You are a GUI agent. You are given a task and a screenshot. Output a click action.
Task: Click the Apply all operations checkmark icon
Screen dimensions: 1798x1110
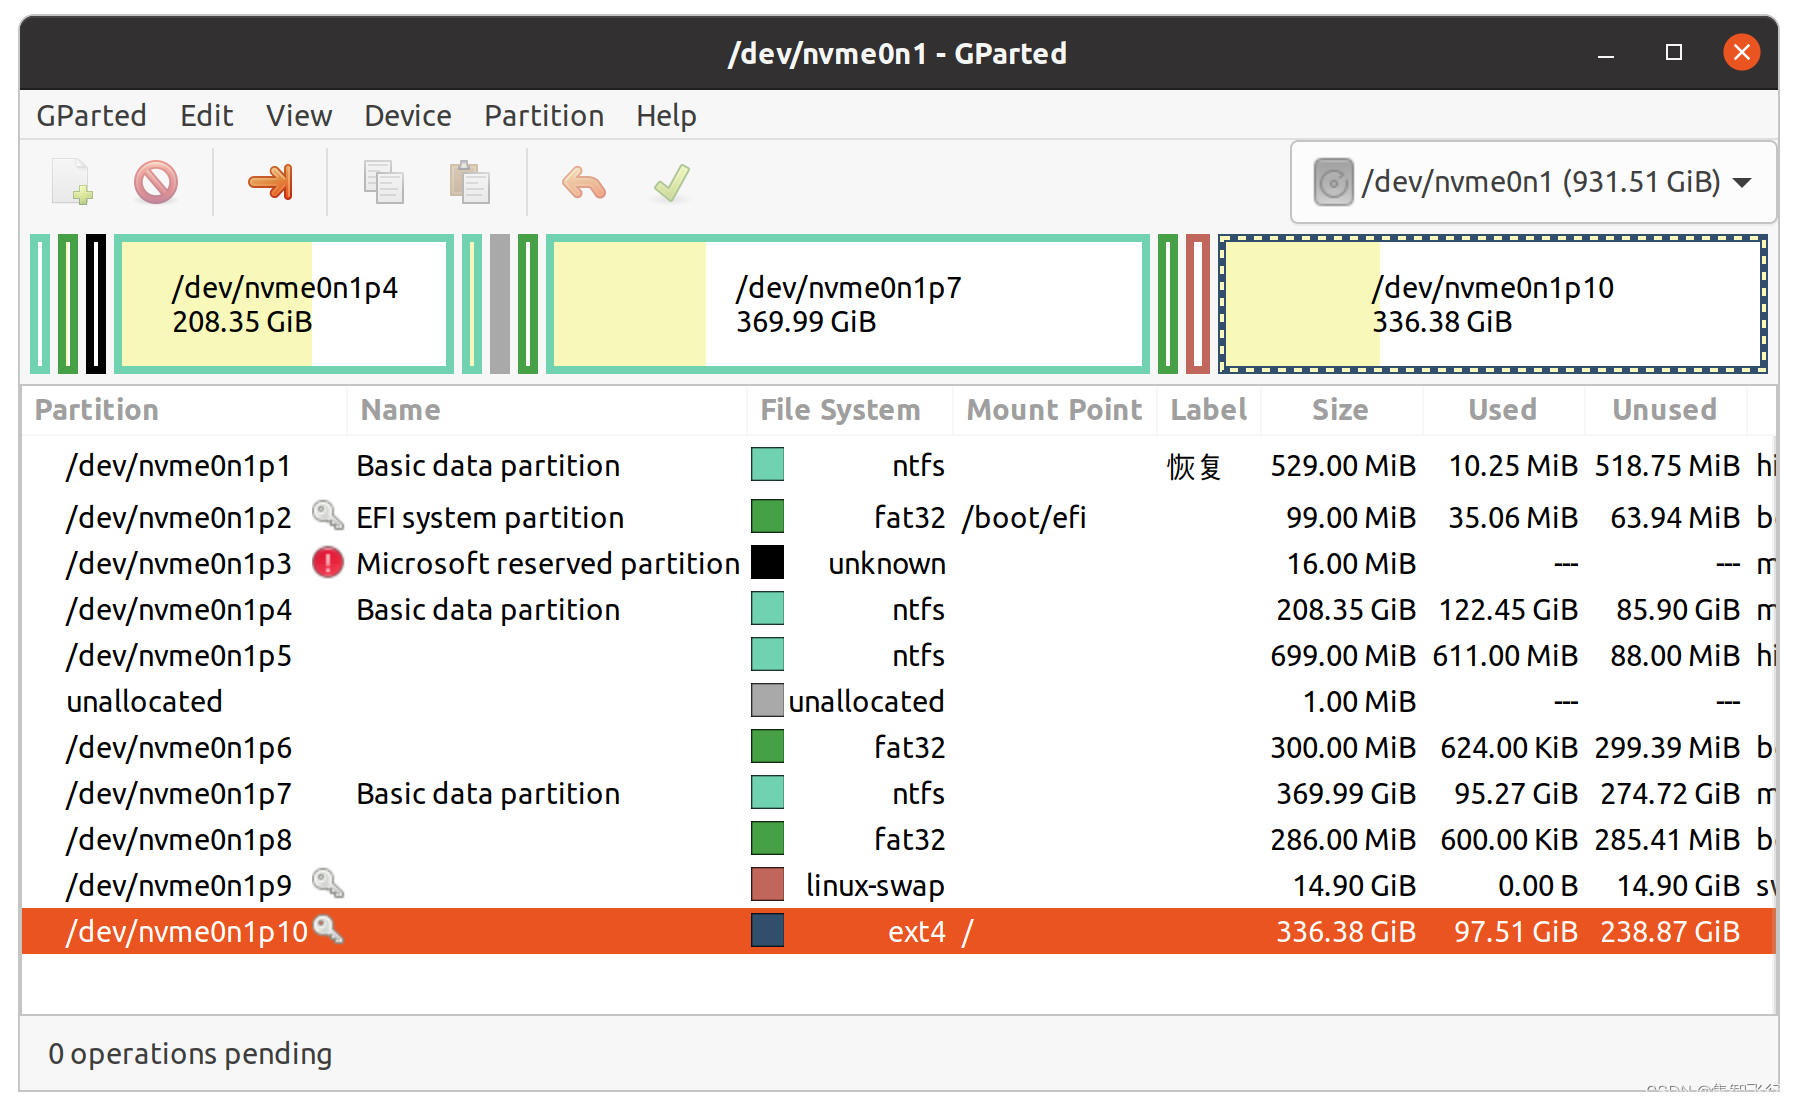point(671,182)
